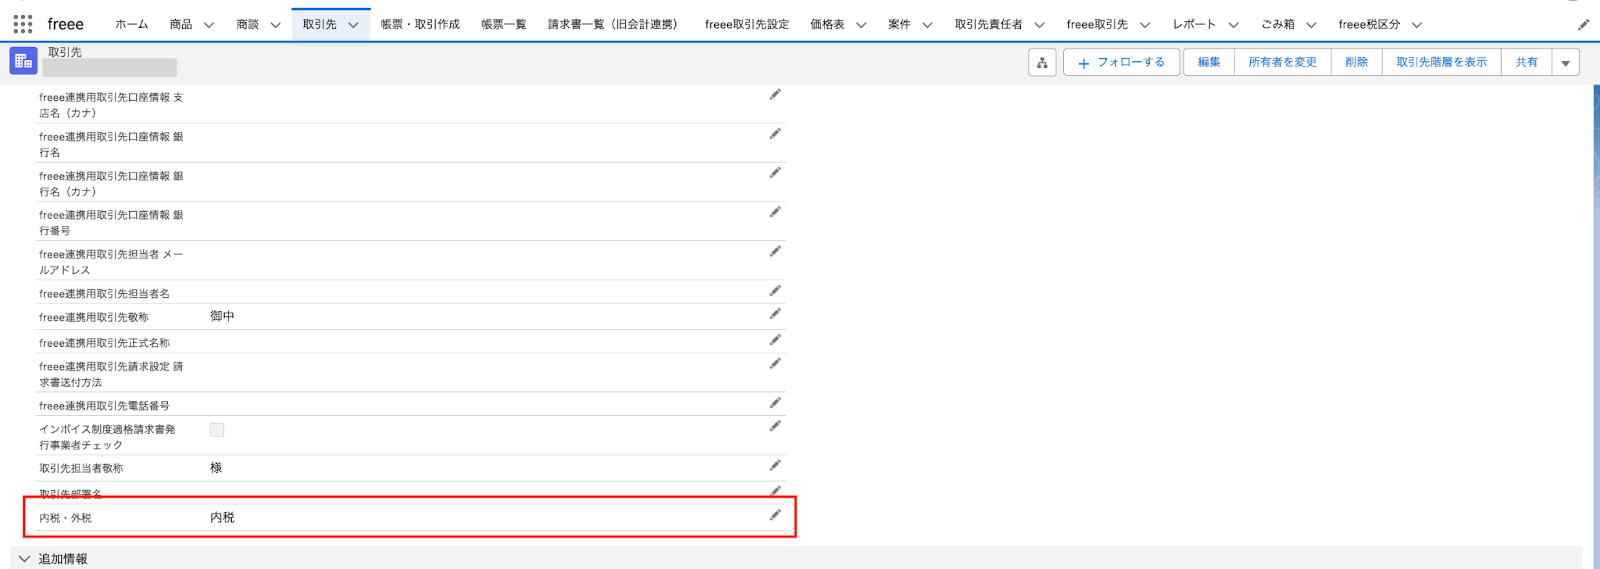Edit freee連携用取引先担当者名 field
Image resolution: width=1600 pixels, height=569 pixels.
tap(775, 290)
